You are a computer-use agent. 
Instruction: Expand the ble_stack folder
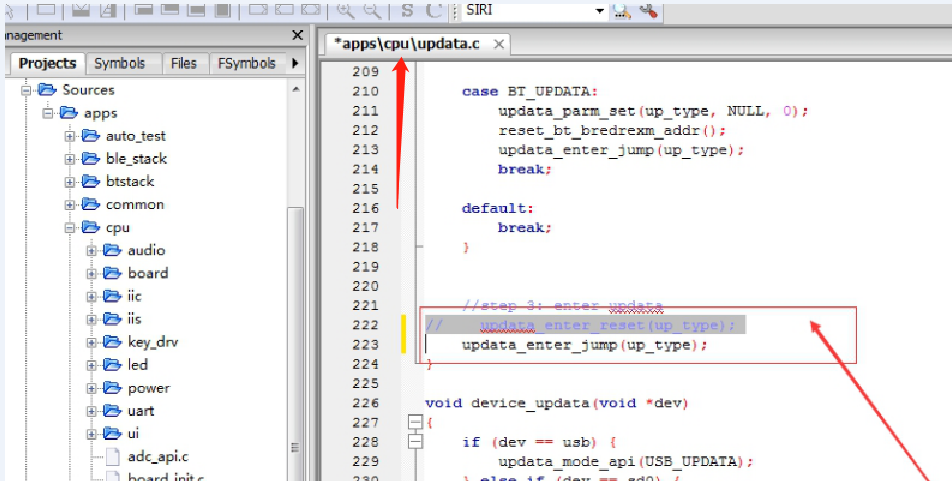pos(69,159)
